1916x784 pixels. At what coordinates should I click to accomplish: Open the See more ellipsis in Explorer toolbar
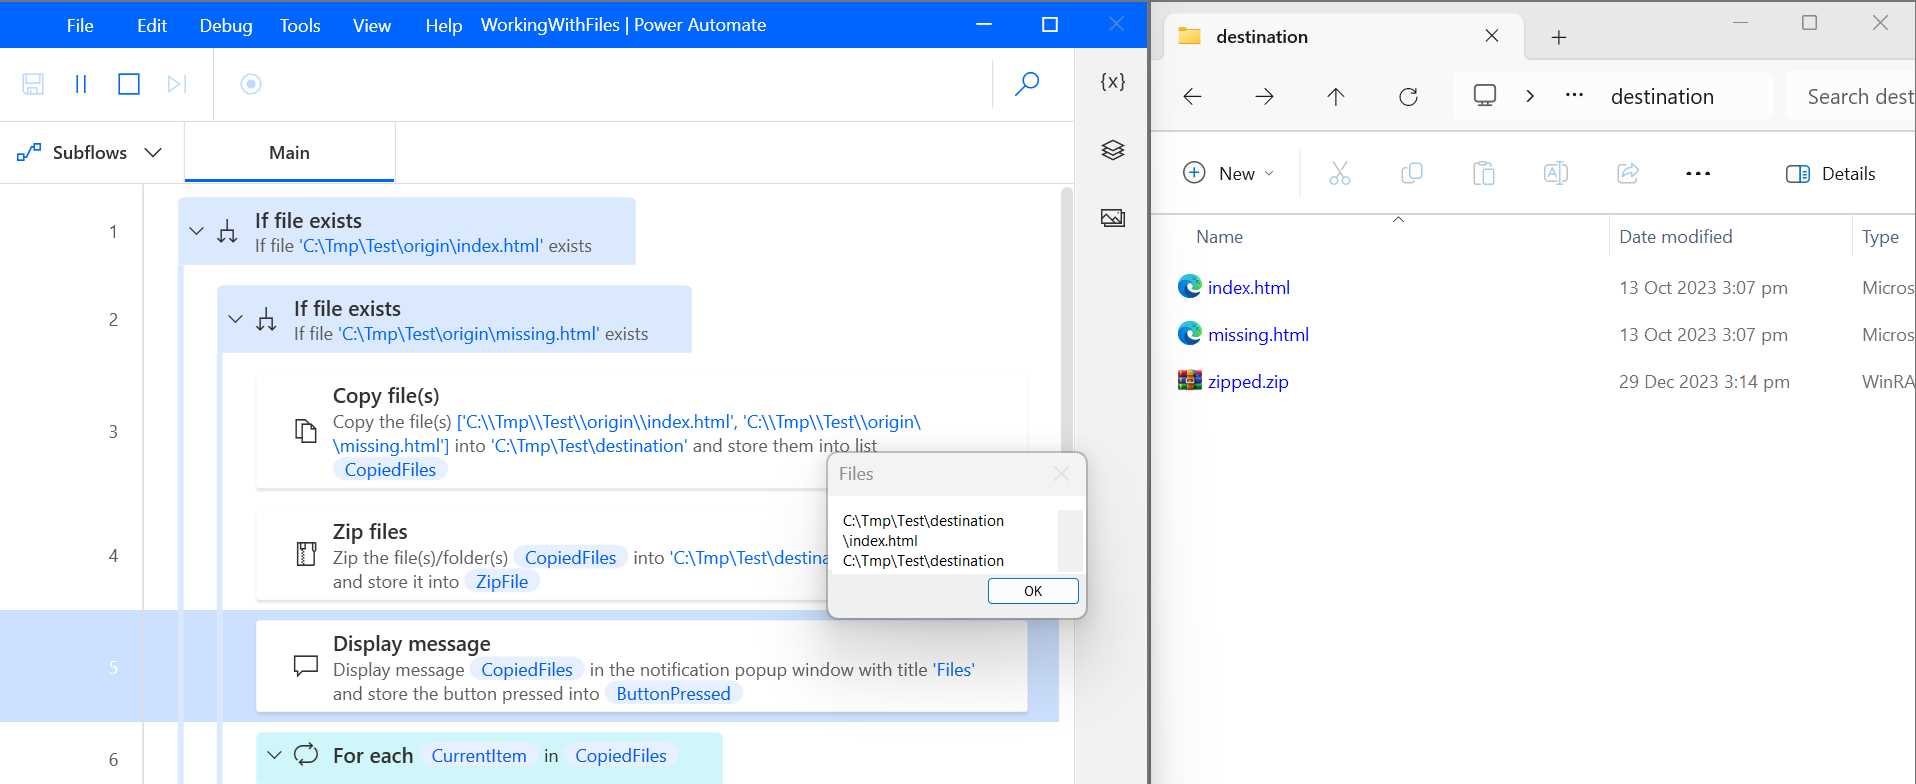click(1698, 173)
